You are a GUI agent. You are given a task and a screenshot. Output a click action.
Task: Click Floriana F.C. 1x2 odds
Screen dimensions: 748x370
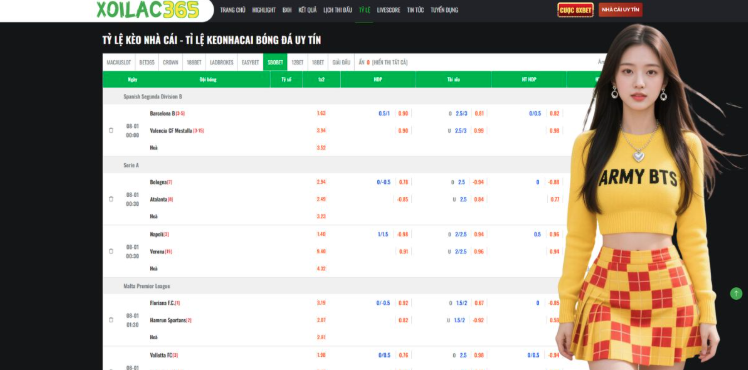point(321,303)
